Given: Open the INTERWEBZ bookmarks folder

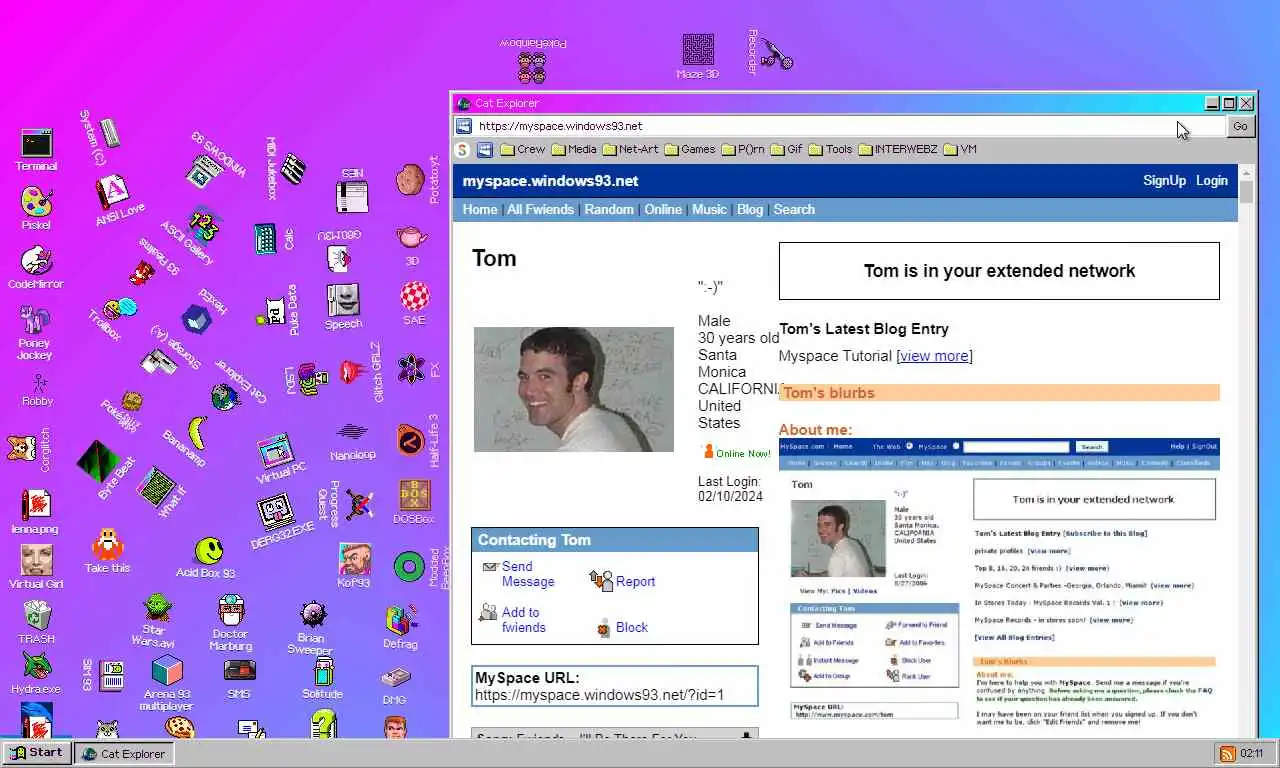Looking at the screenshot, I should (898, 150).
